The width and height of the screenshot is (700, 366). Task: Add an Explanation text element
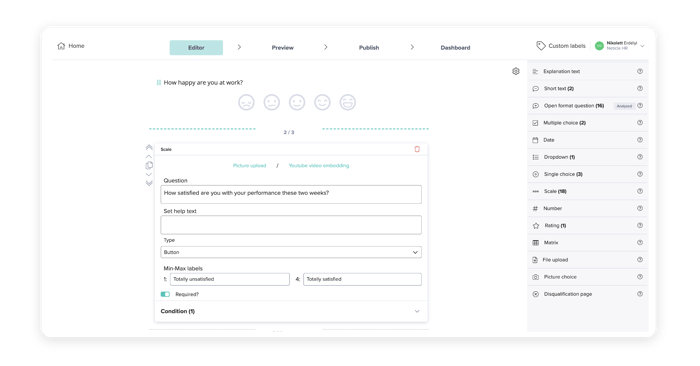pyautogui.click(x=588, y=71)
